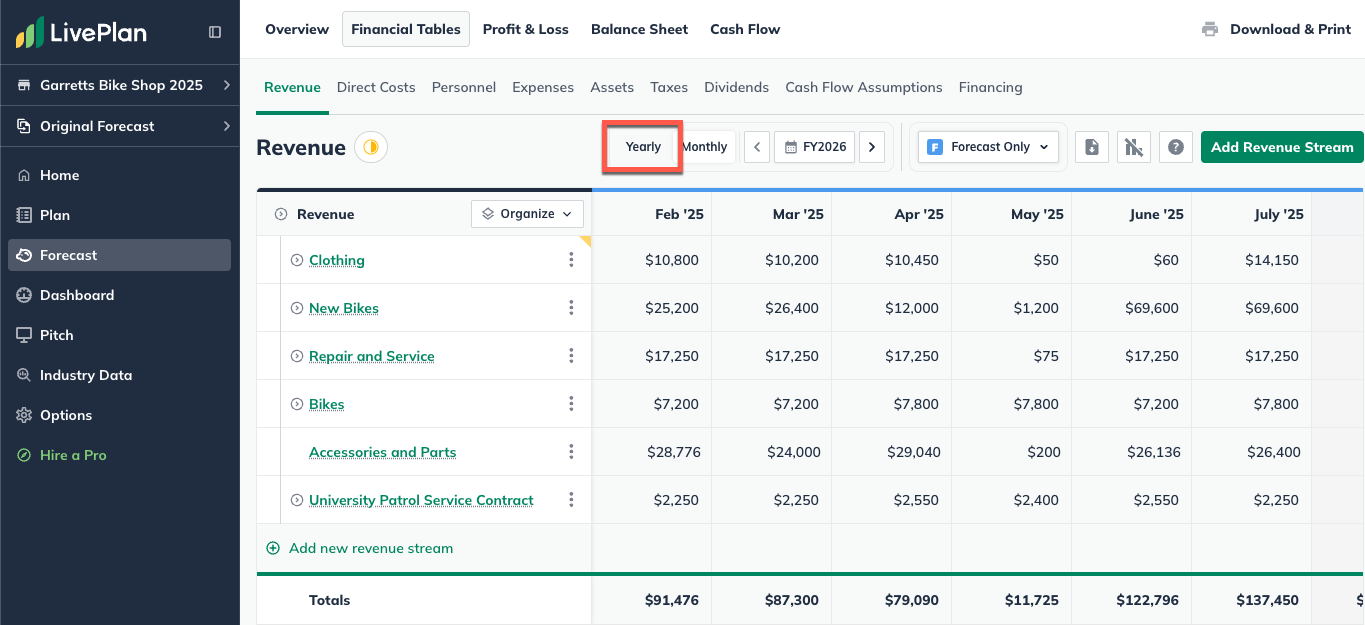Open the Personnel sub-tab
1365x625 pixels.
(x=464, y=87)
